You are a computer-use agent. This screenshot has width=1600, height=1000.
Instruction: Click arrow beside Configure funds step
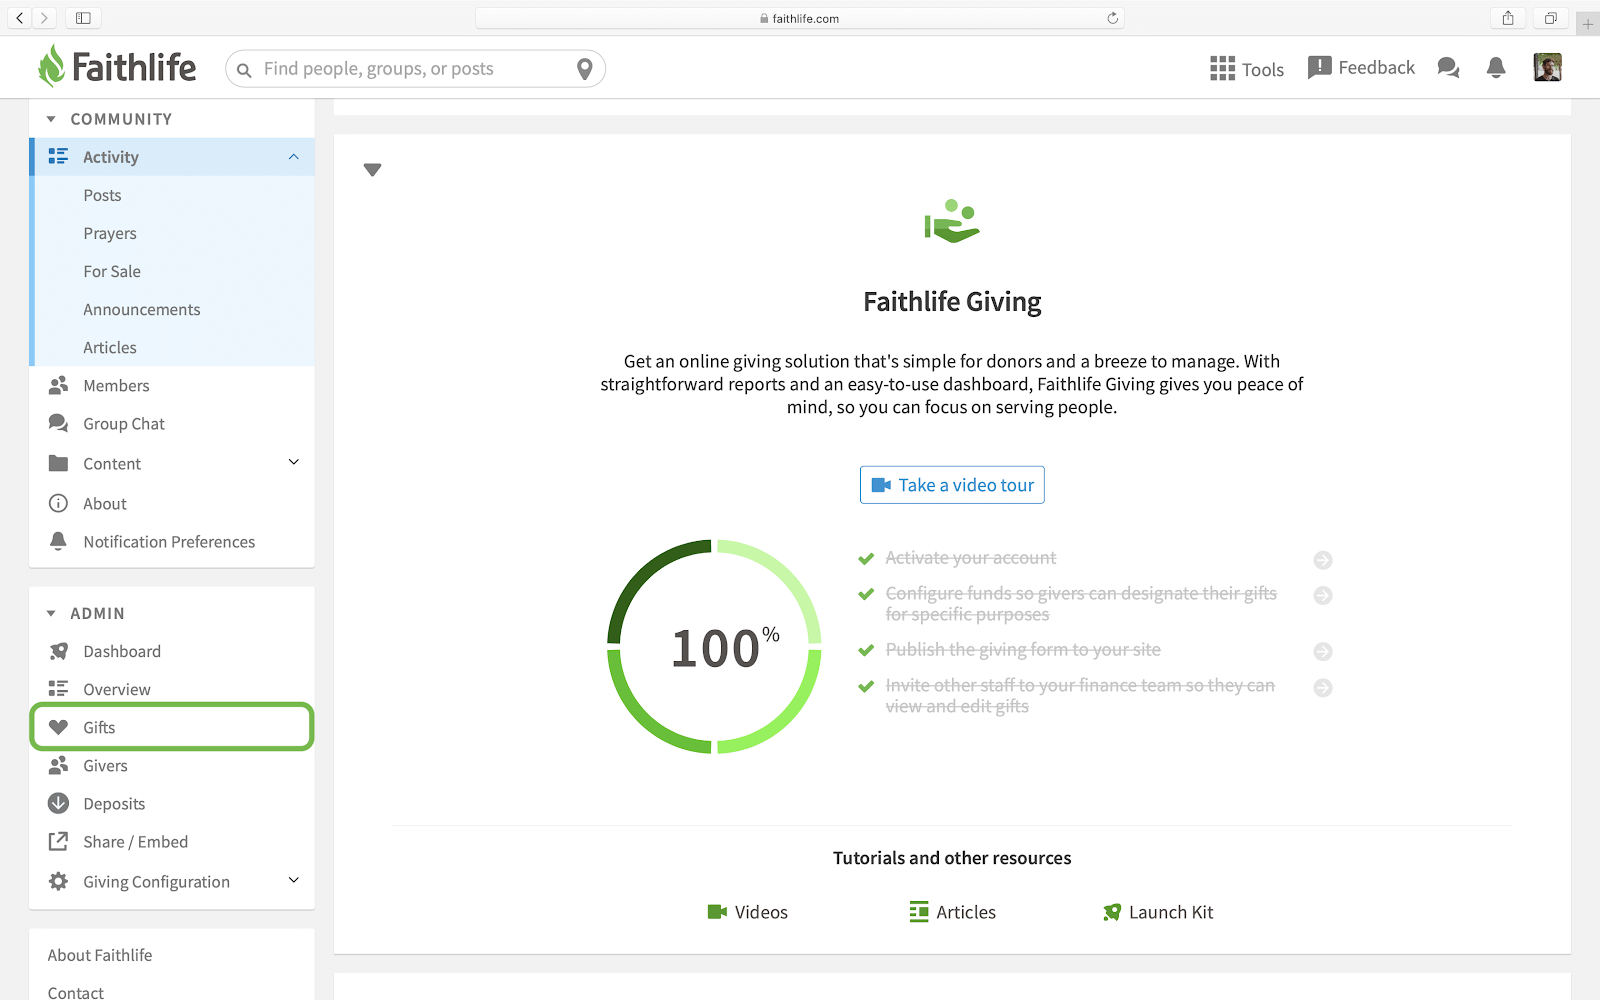pyautogui.click(x=1323, y=595)
